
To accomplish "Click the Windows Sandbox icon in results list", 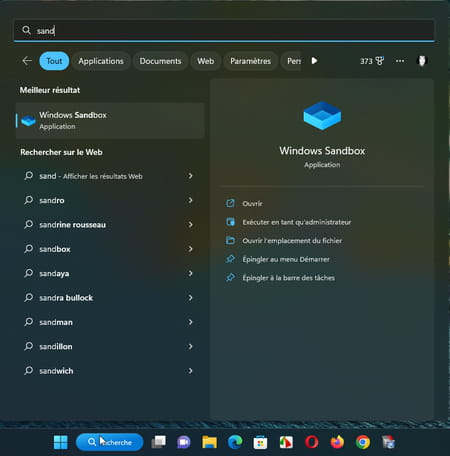I will [x=28, y=120].
